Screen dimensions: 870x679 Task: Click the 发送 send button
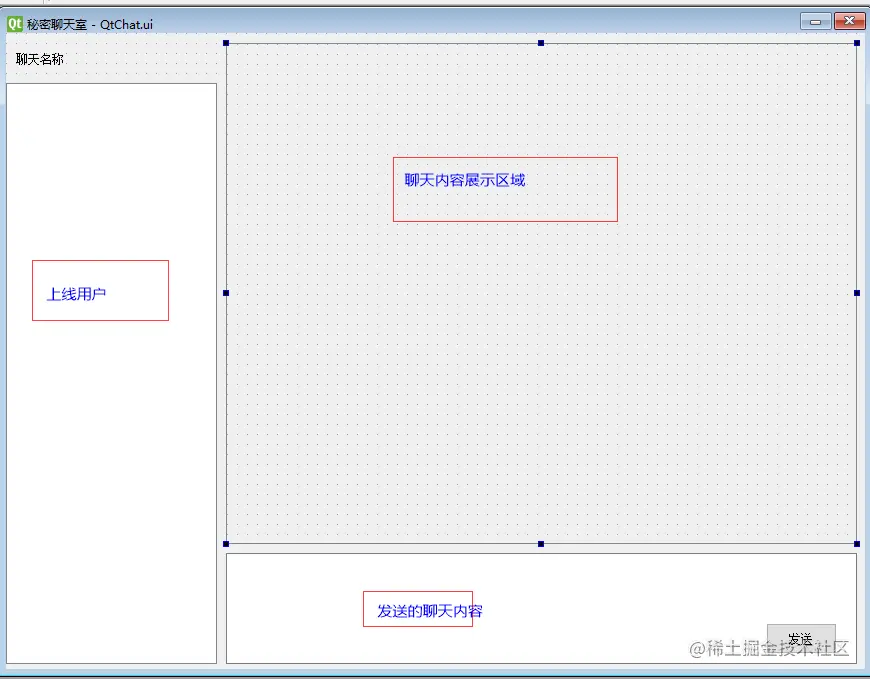[x=801, y=640]
